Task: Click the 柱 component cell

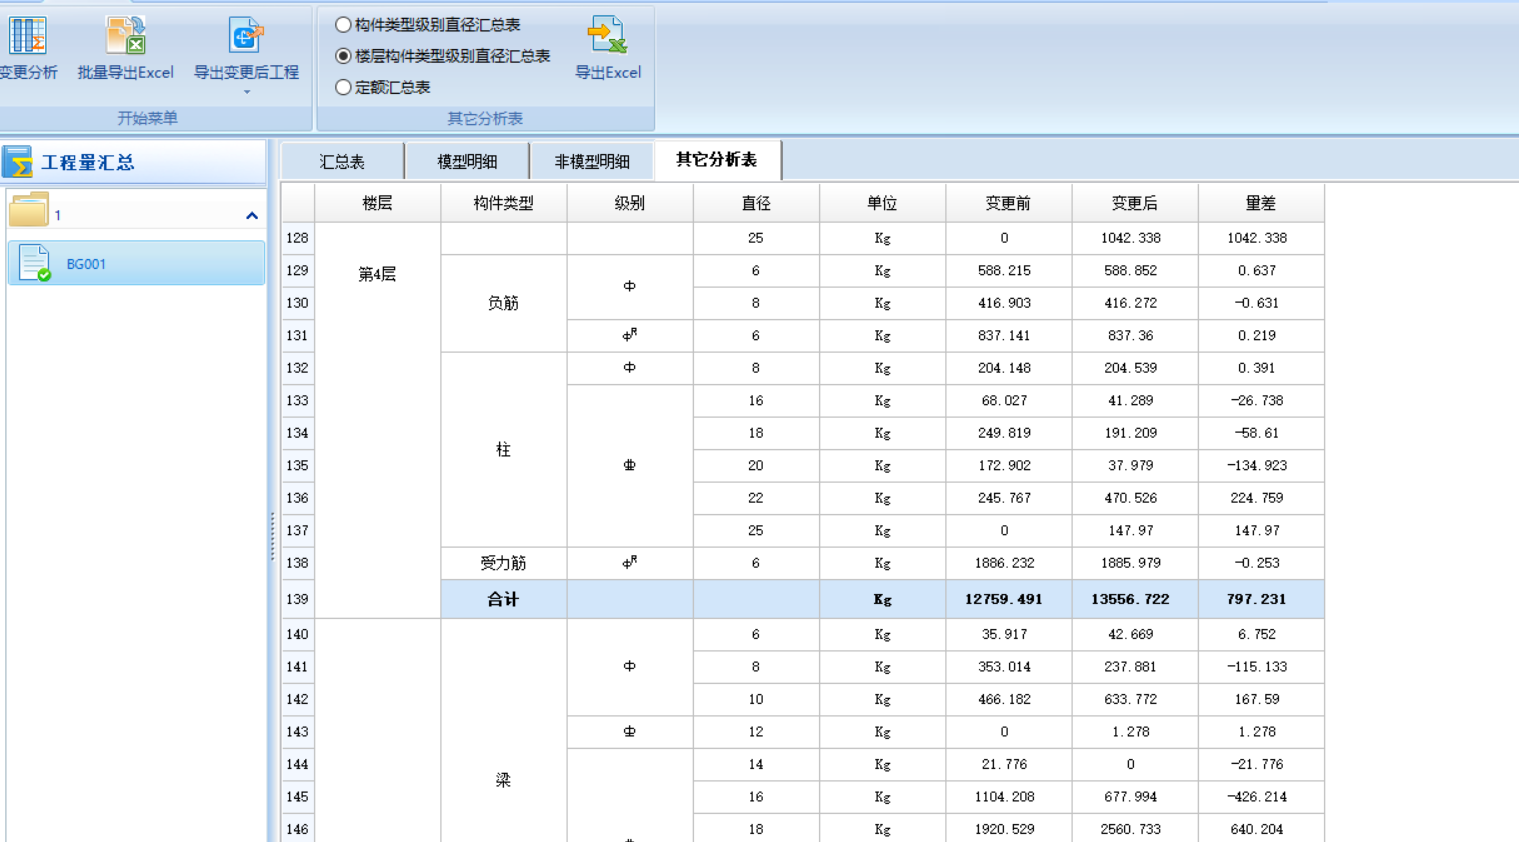Action: [504, 450]
